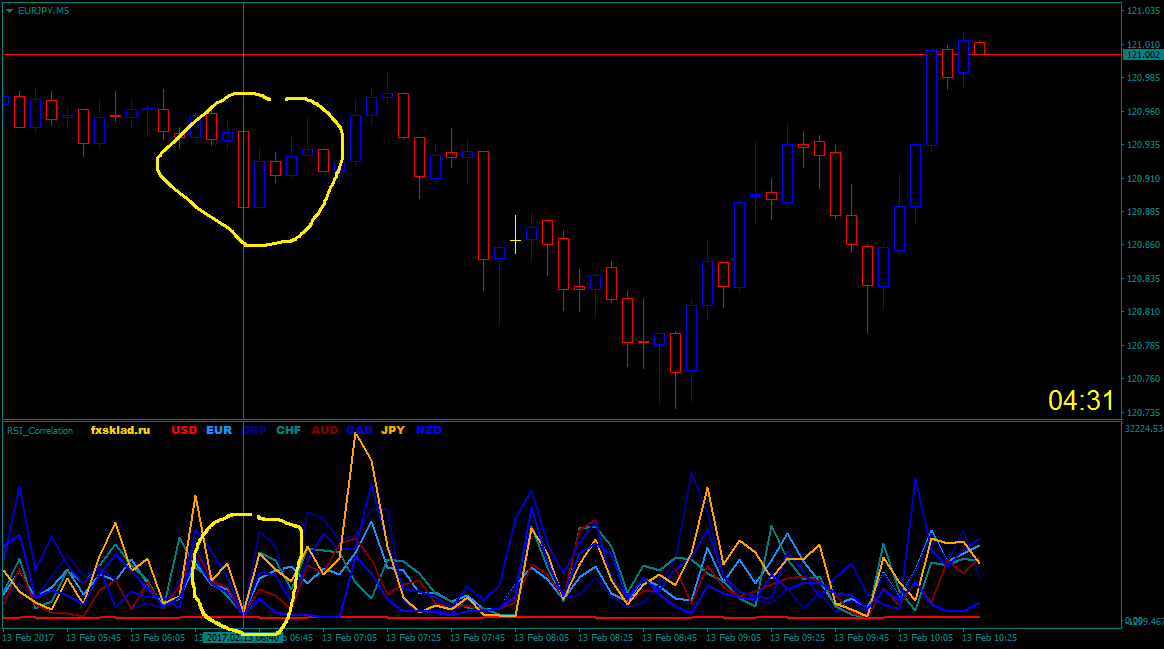Click the CAD legend label
1164x649 pixels.
tap(359, 431)
